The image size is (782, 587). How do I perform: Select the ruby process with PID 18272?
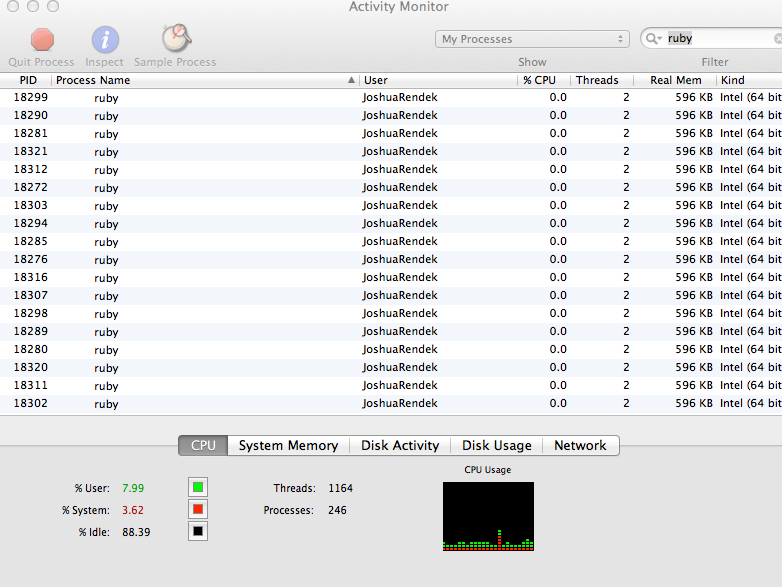click(391, 188)
